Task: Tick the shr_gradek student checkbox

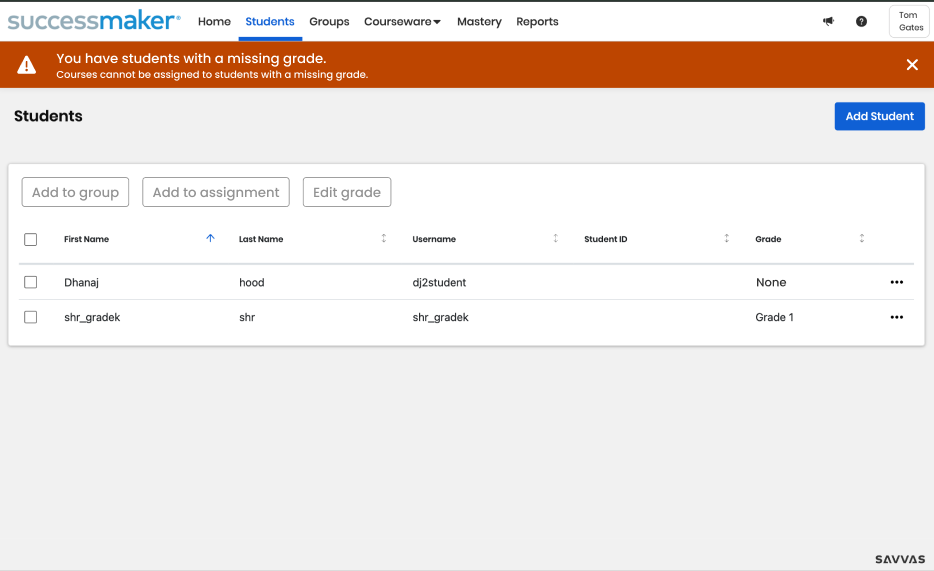Action: (31, 317)
